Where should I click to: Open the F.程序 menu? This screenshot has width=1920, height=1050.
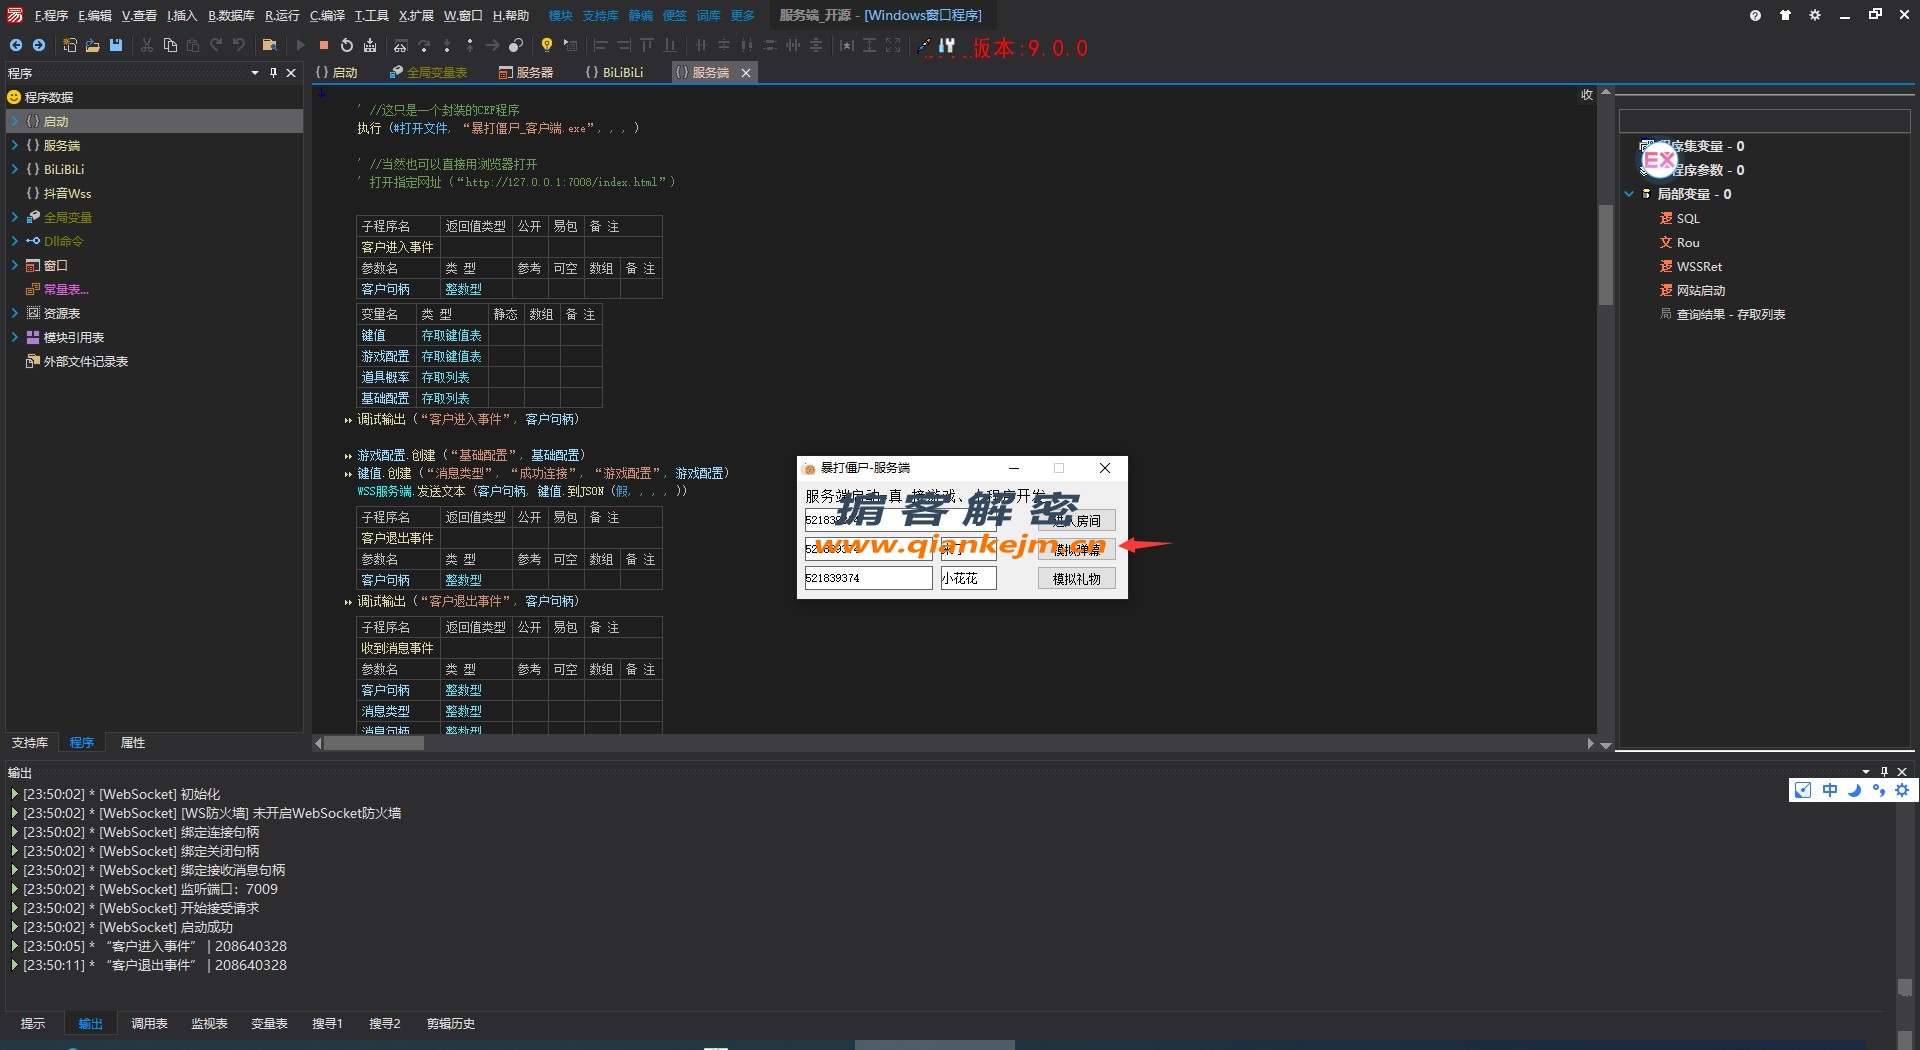pos(51,15)
